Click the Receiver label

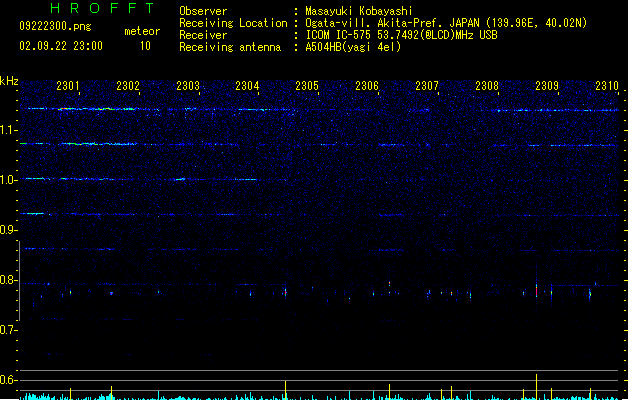tap(203, 35)
